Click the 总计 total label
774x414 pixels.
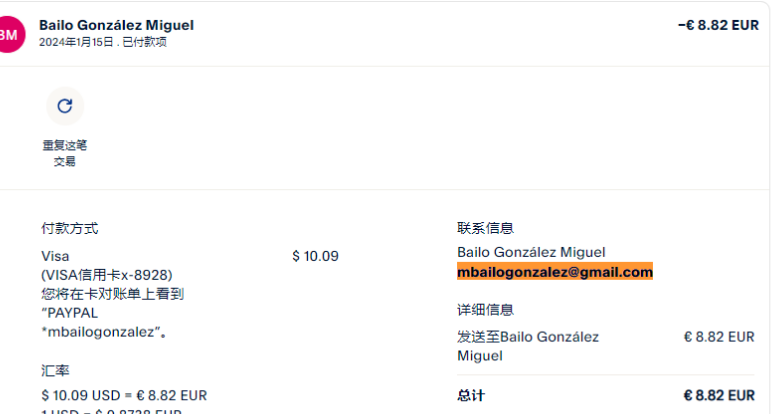[471, 395]
